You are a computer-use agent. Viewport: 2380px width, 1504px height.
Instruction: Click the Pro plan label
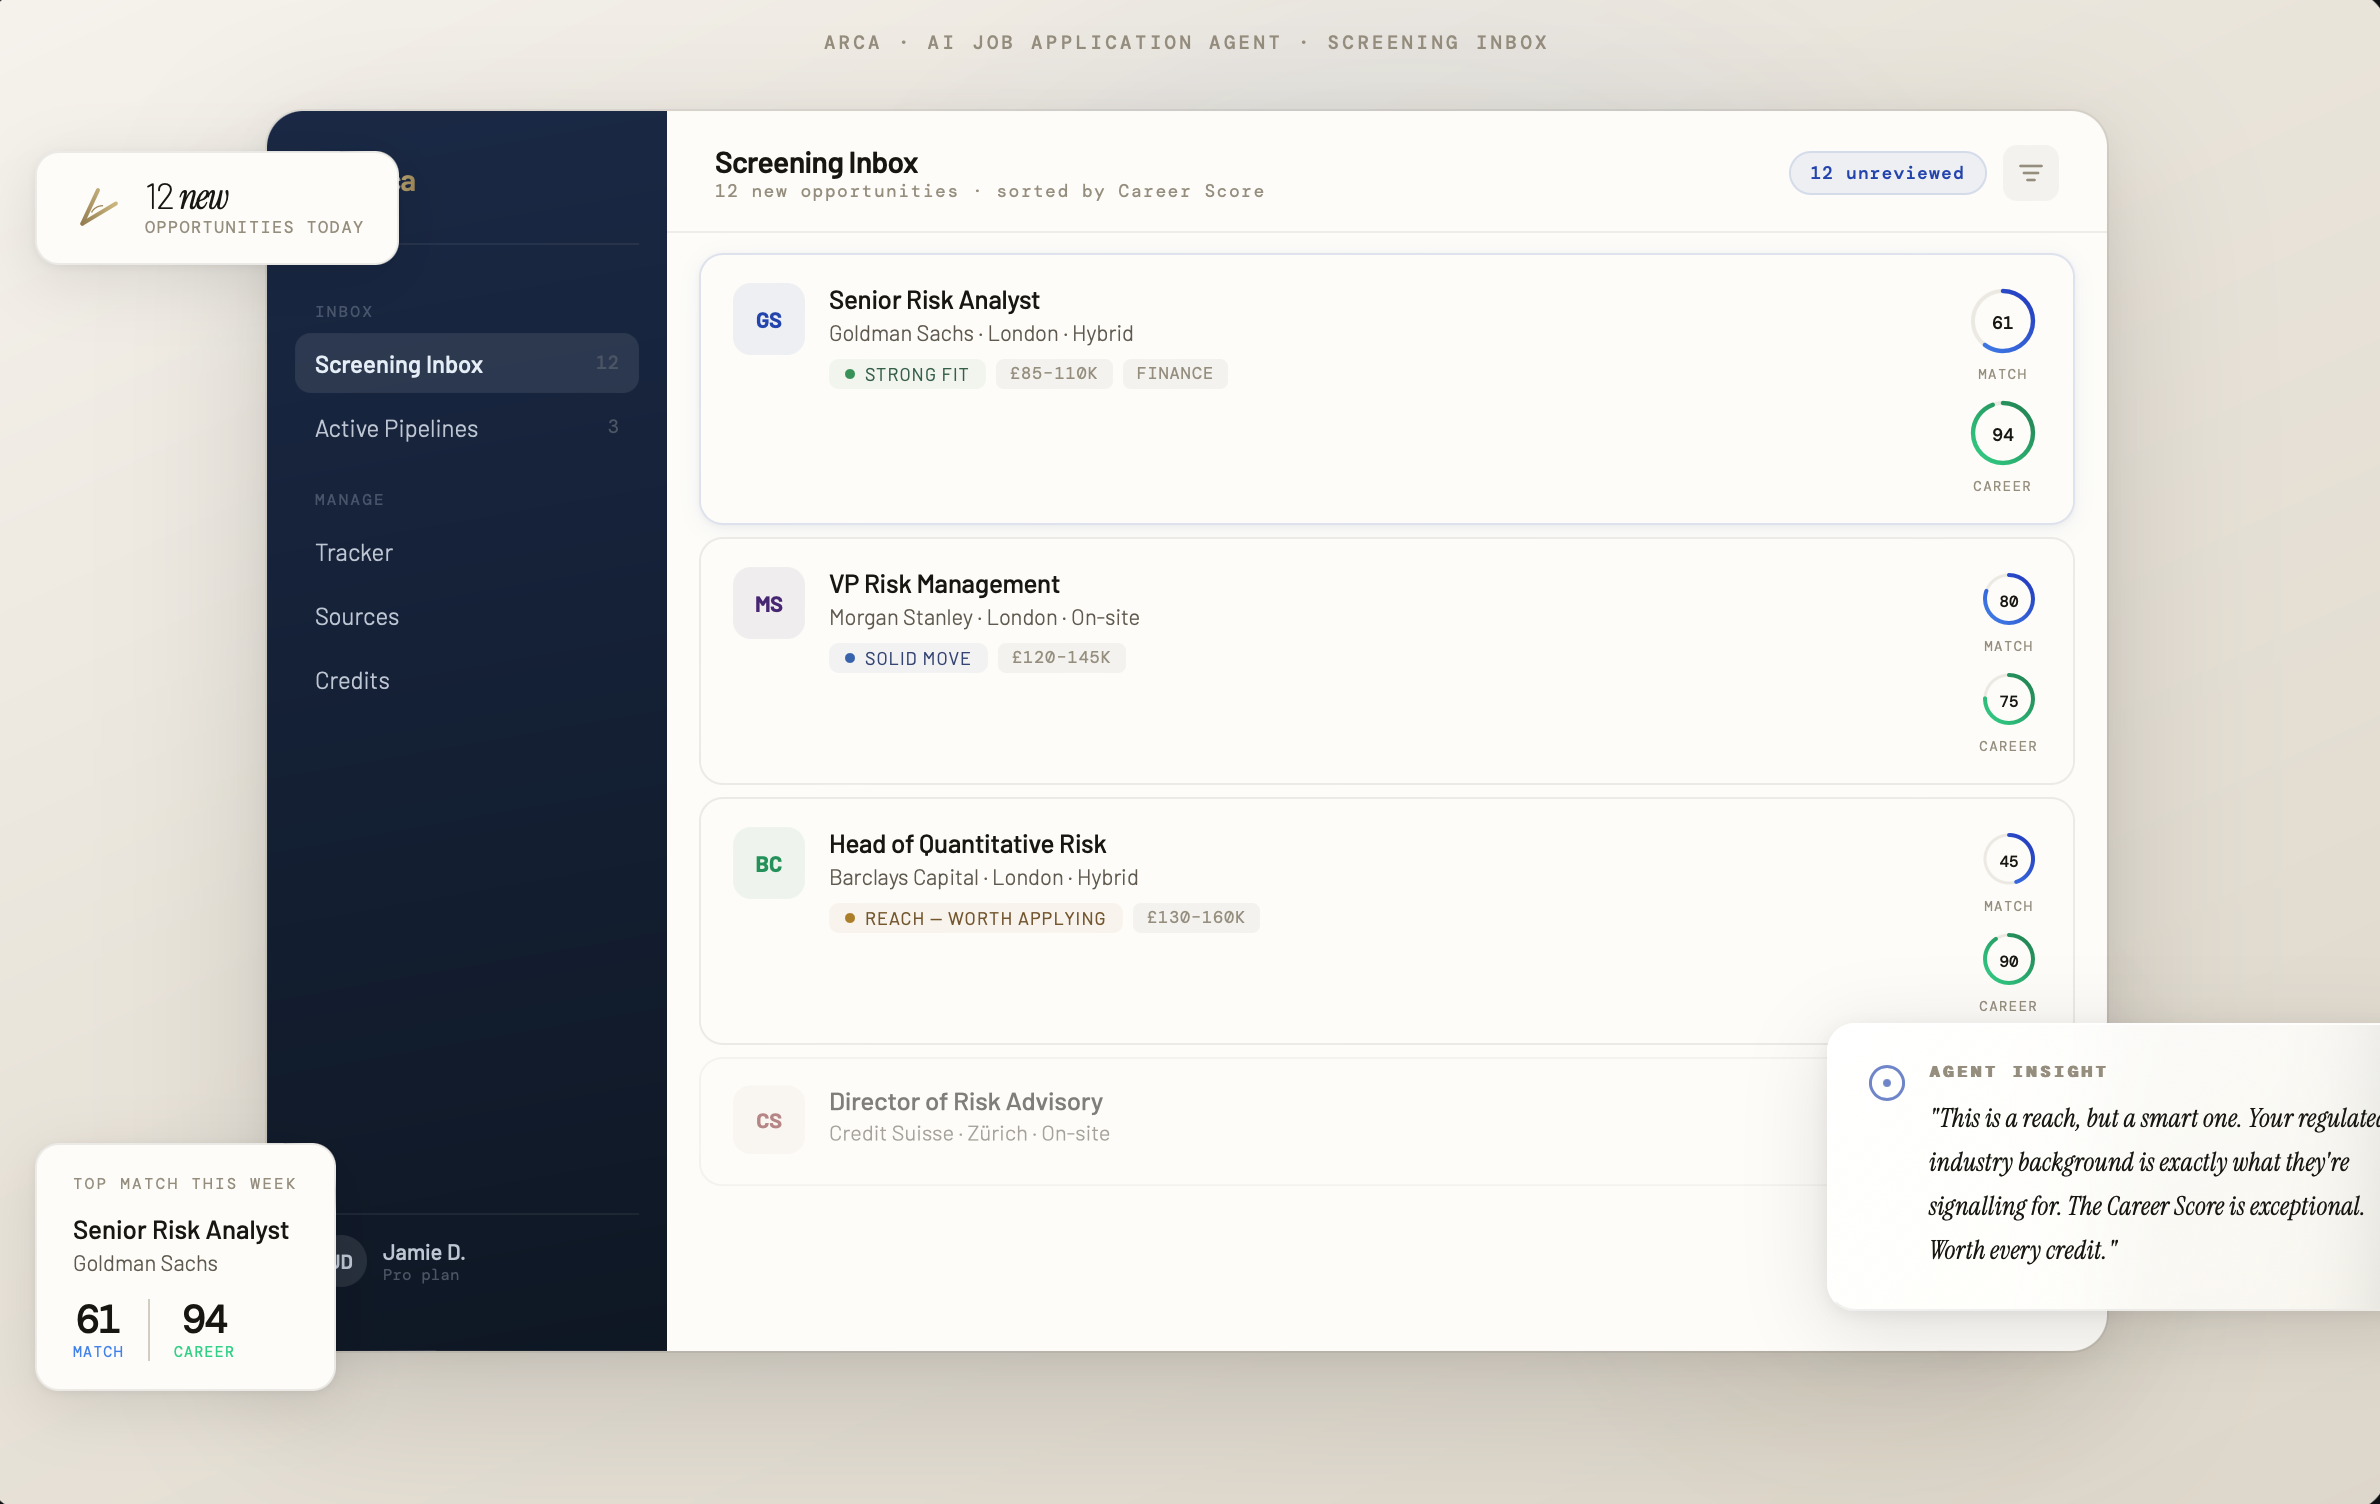tap(421, 1275)
